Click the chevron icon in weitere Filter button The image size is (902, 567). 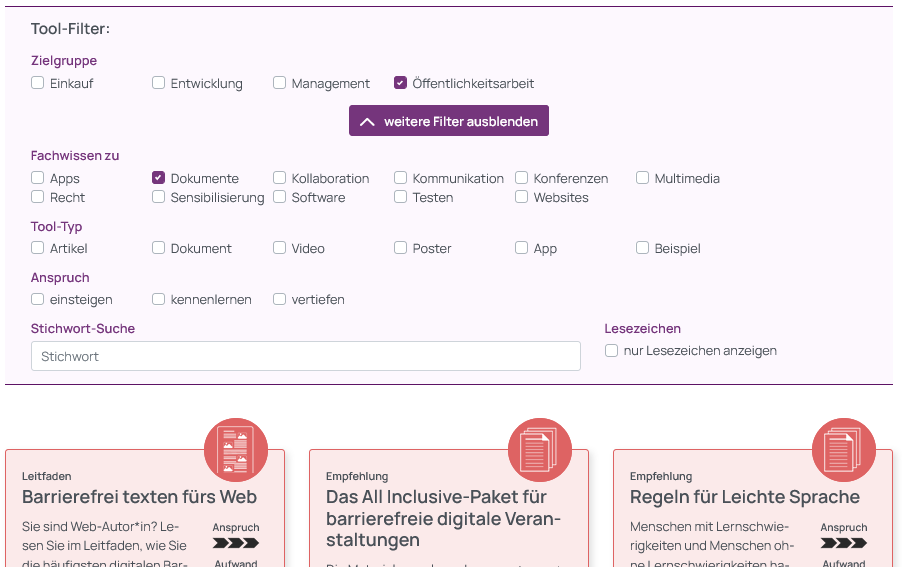pos(367,122)
